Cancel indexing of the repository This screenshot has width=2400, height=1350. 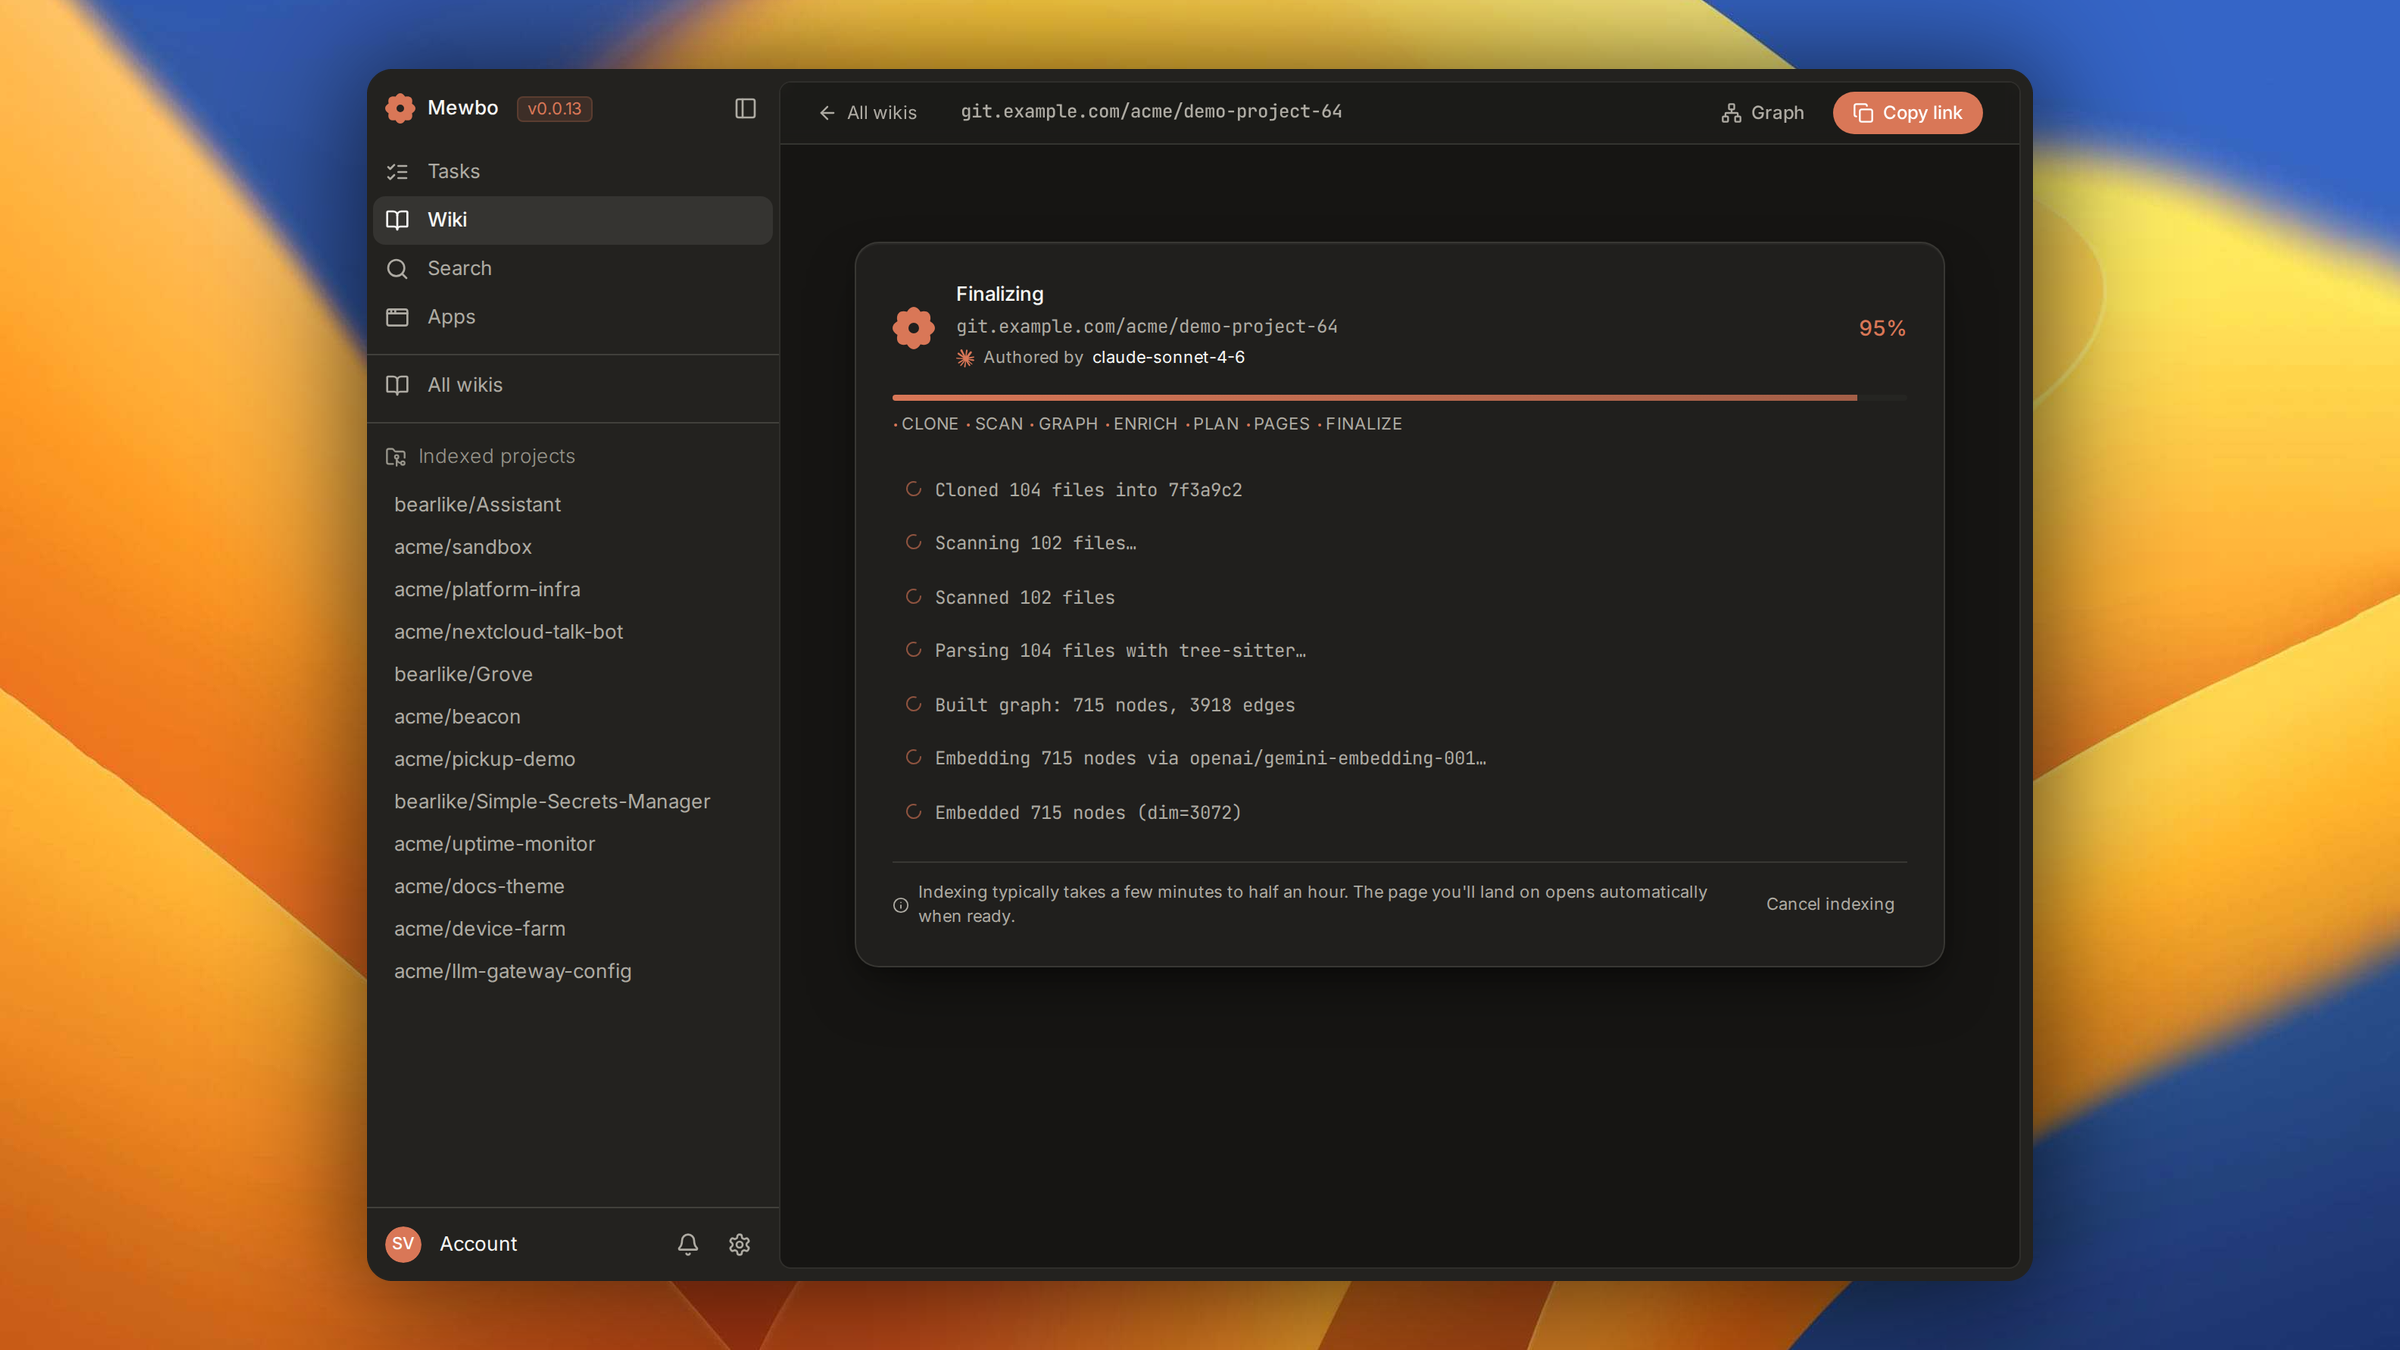[x=1830, y=904]
